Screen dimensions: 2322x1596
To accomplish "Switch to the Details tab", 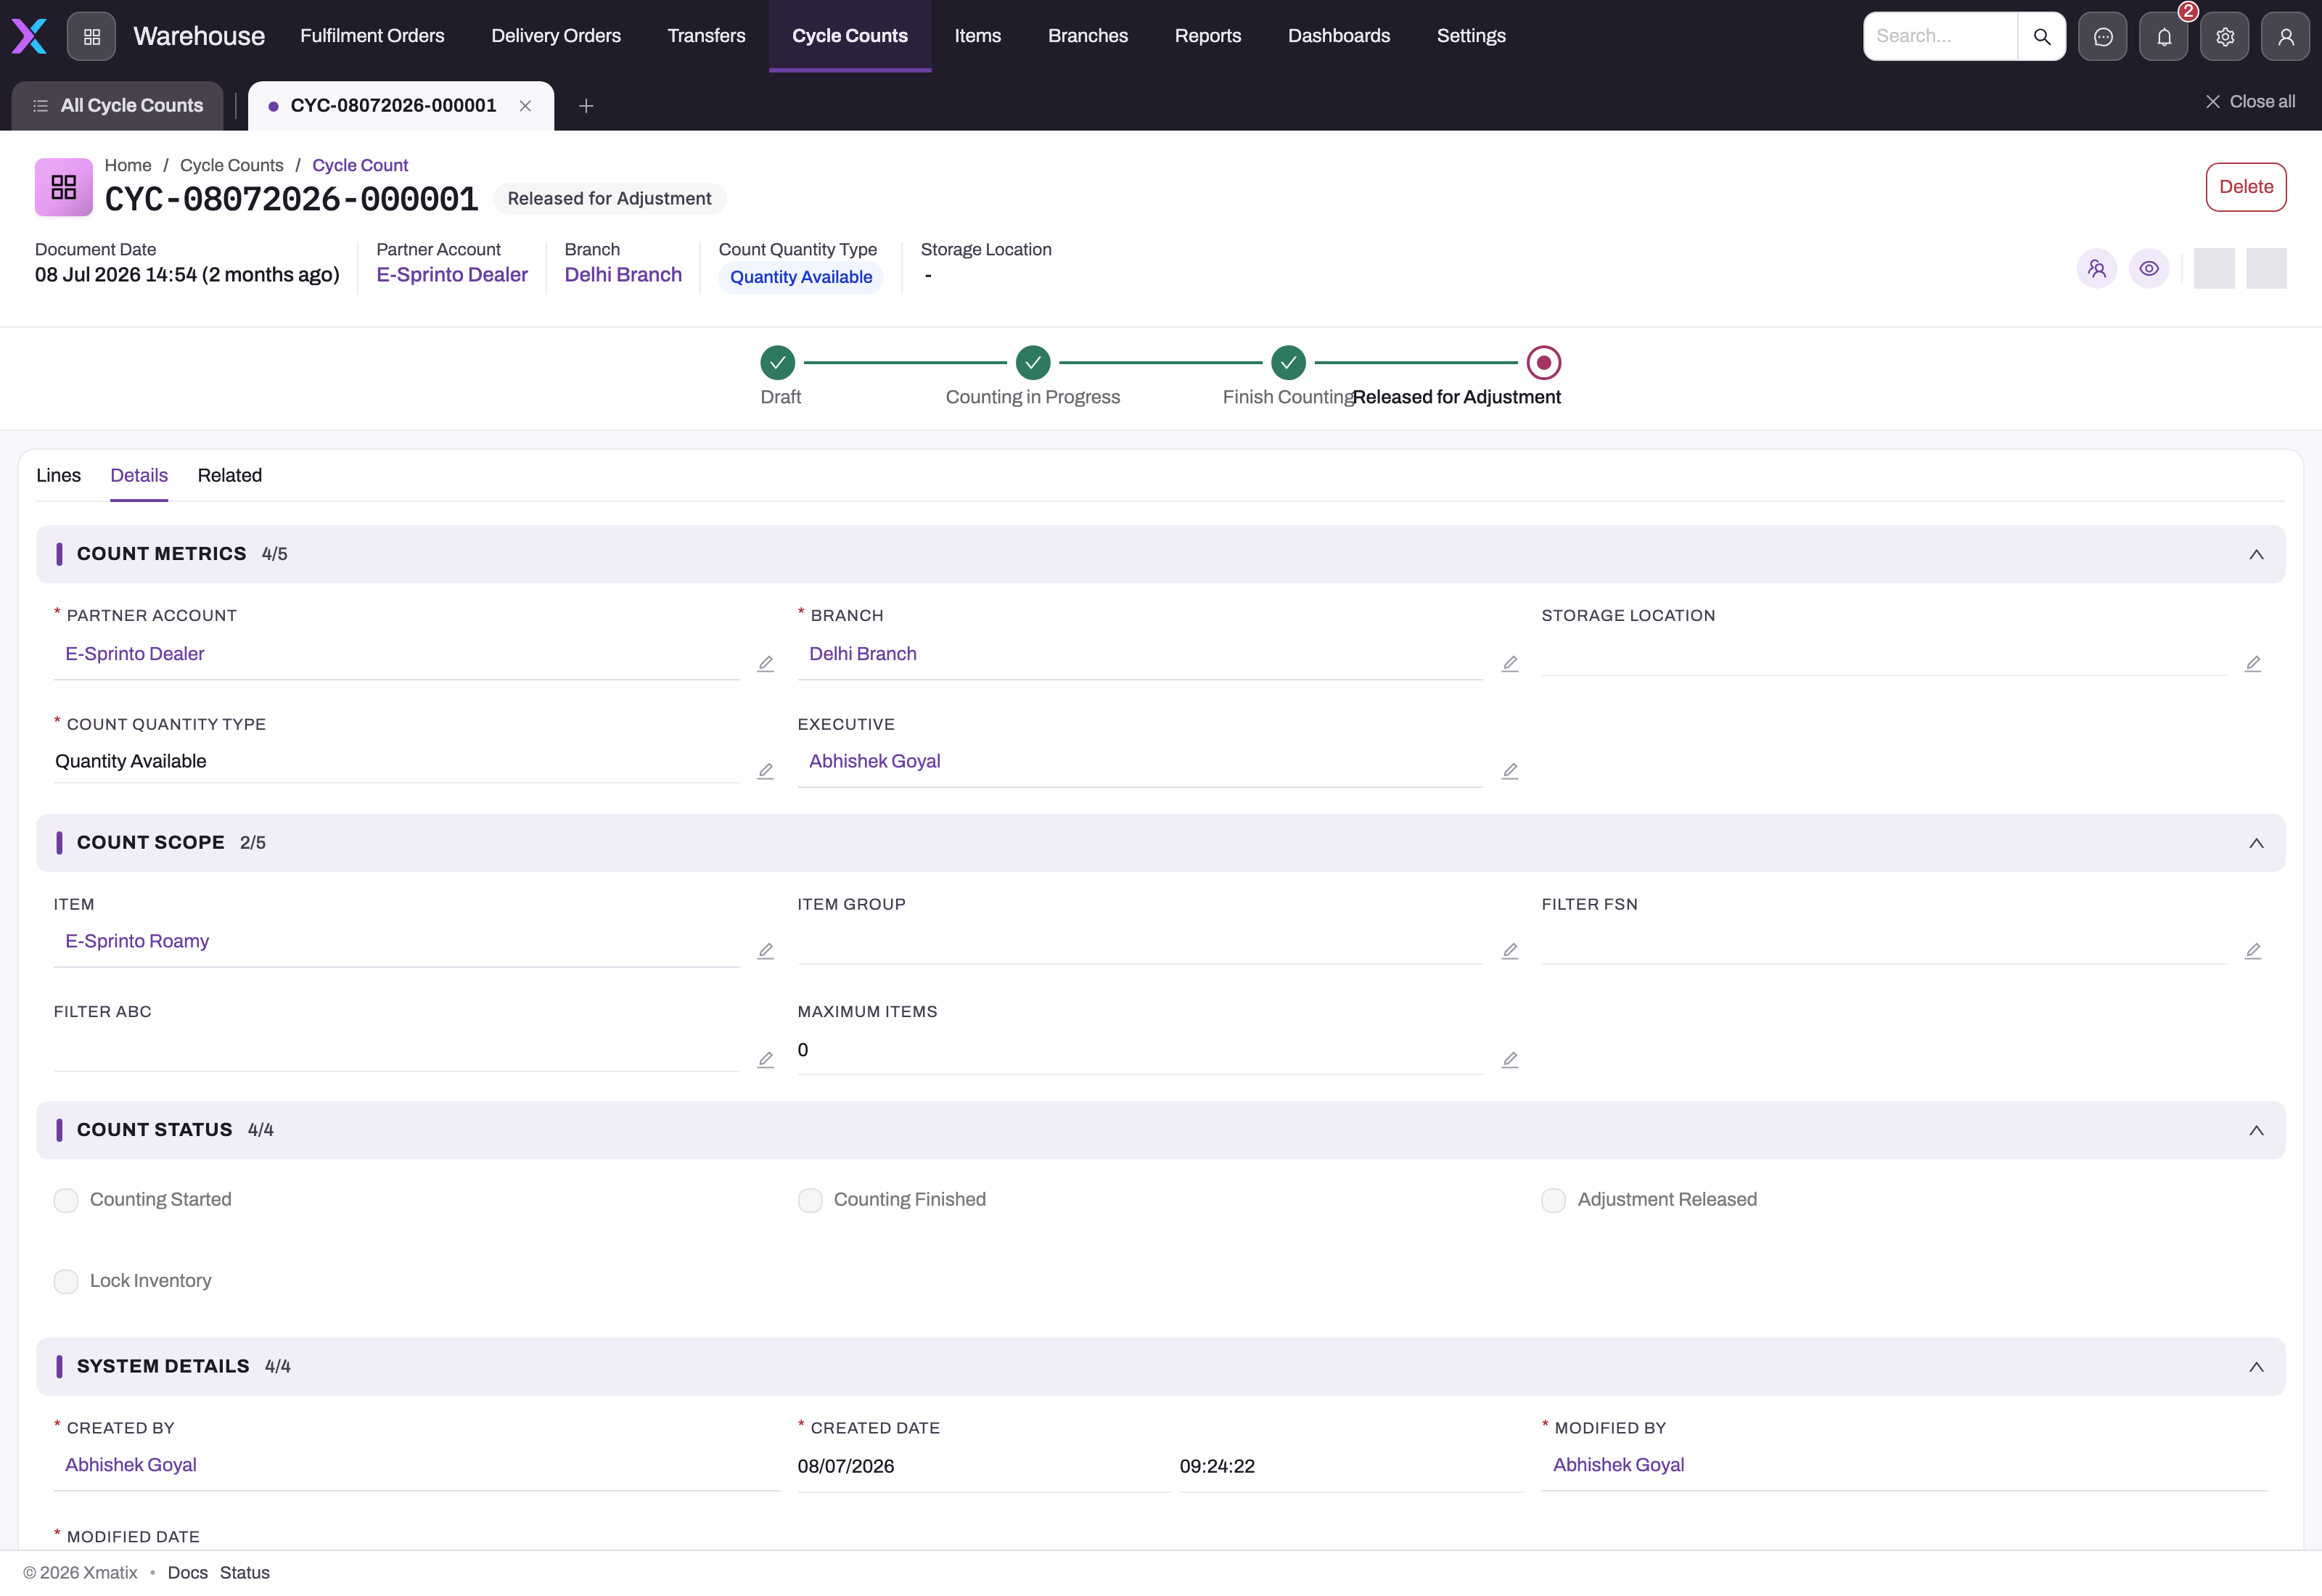I will pos(139,476).
